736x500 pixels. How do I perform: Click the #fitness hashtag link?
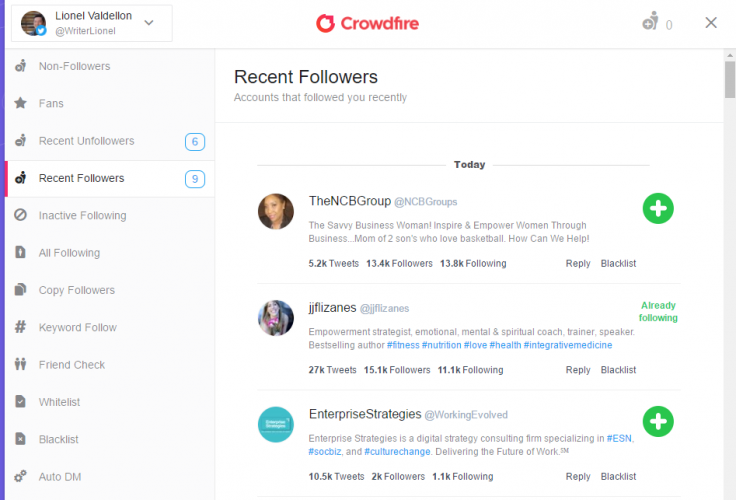pos(403,345)
